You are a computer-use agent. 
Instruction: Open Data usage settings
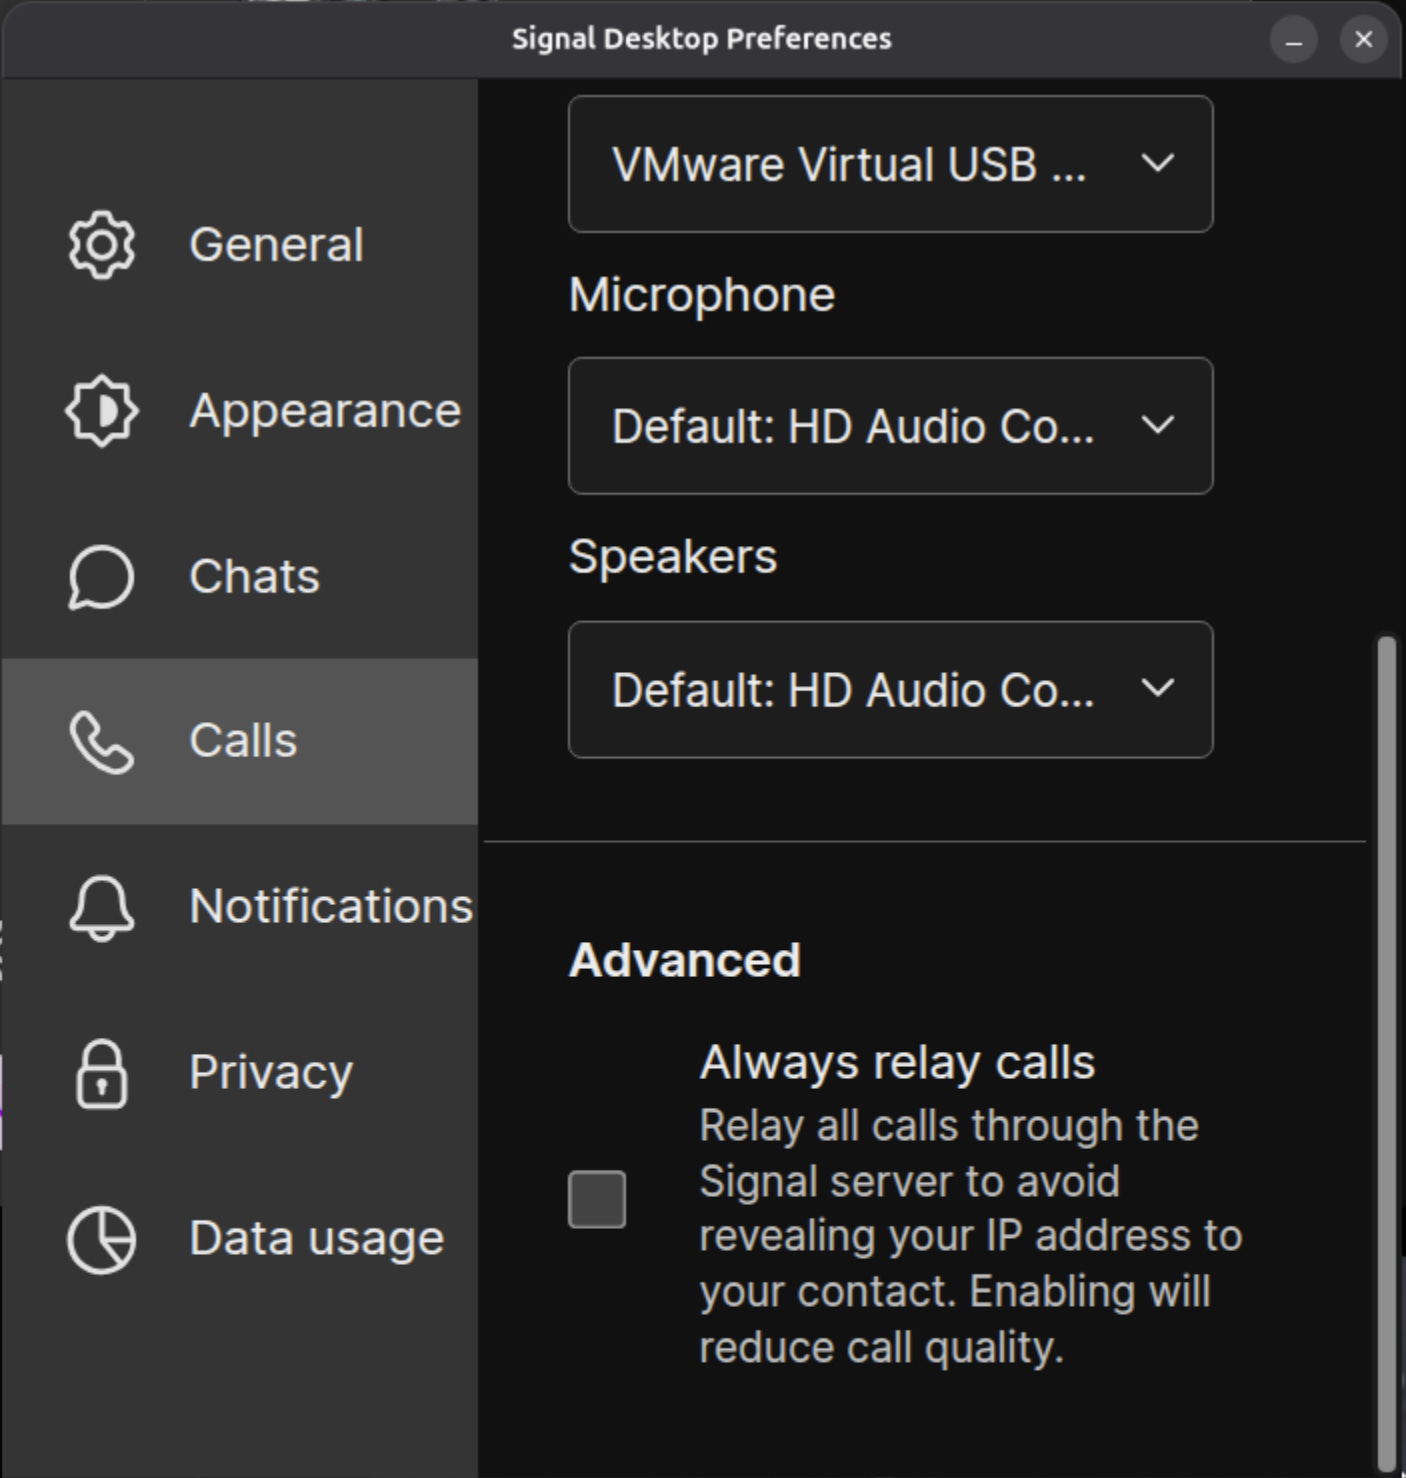(x=239, y=1239)
